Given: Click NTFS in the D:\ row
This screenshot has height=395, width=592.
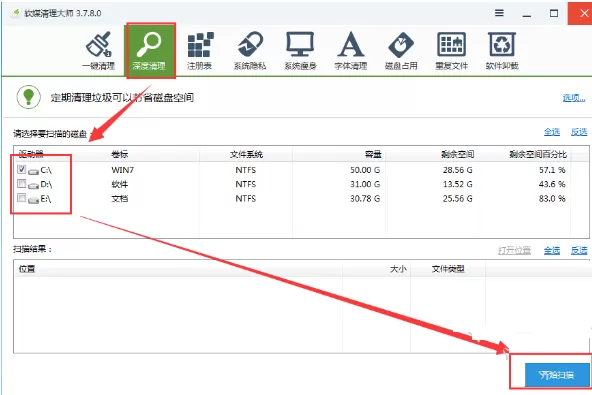Looking at the screenshot, I should [246, 184].
